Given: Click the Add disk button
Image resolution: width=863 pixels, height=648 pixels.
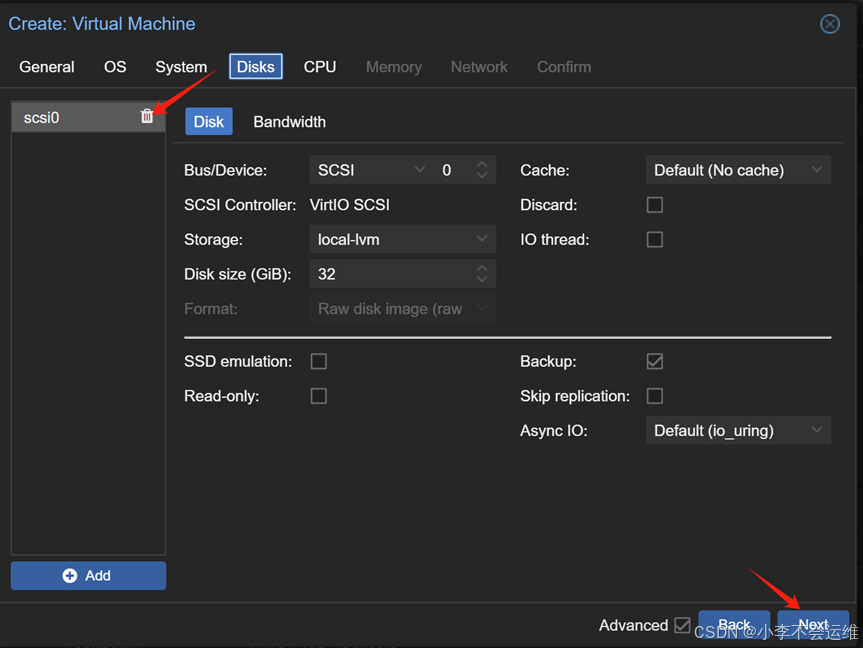Looking at the screenshot, I should click(88, 576).
